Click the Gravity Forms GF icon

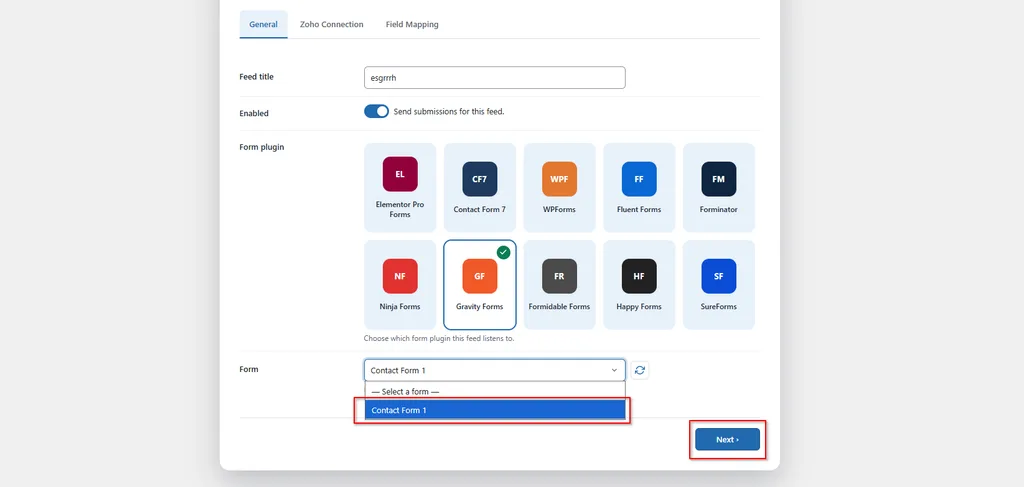pos(479,276)
